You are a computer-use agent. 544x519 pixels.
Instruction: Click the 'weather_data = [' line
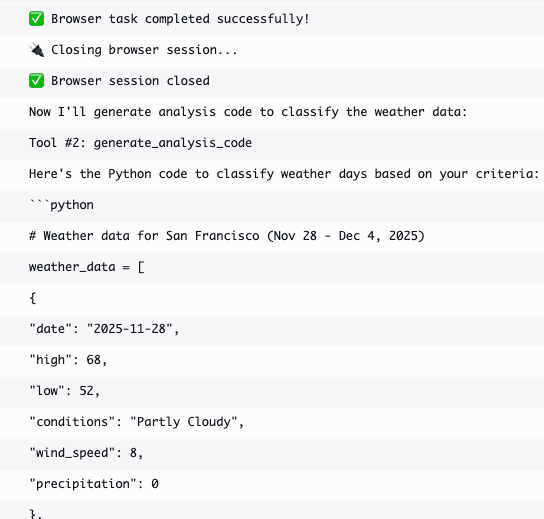click(x=87, y=267)
